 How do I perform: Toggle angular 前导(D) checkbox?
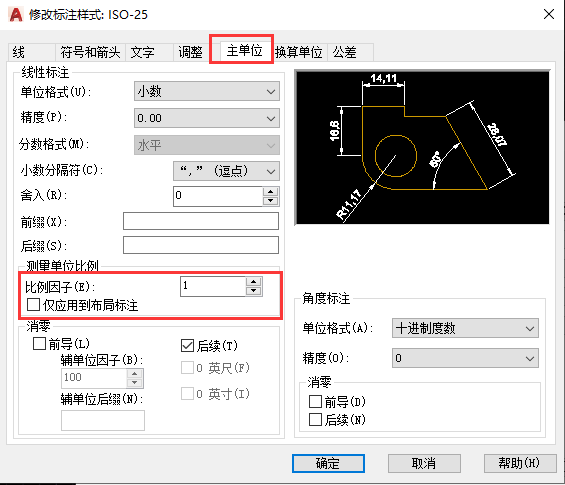click(315, 401)
